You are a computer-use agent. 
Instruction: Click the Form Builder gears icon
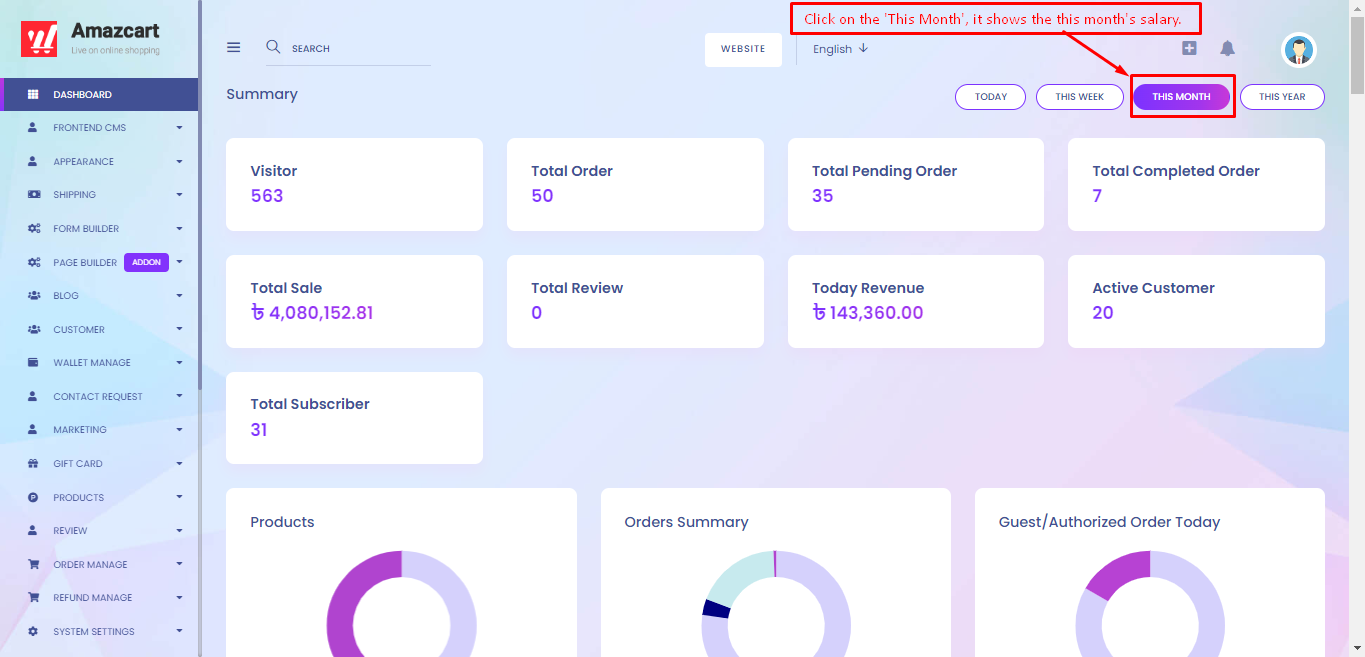pos(34,229)
